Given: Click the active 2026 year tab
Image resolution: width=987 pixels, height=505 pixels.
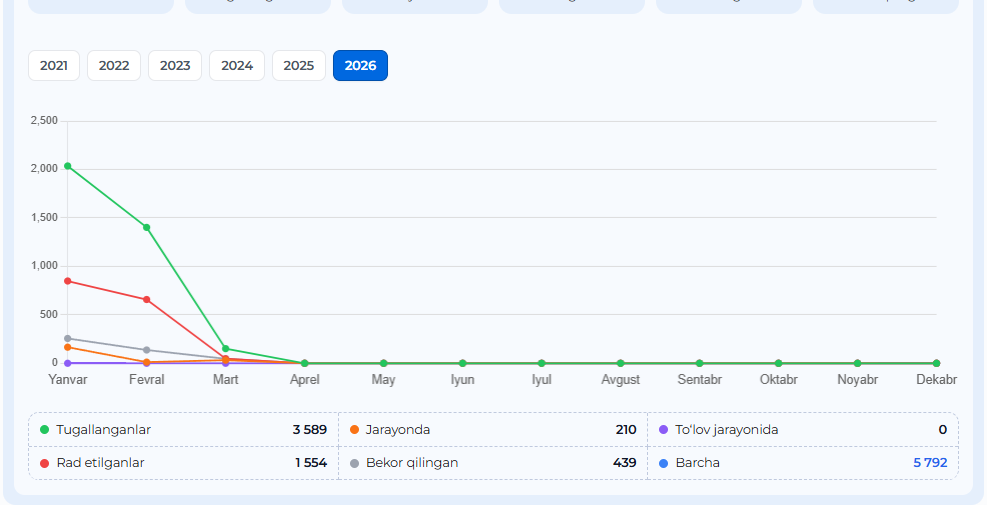Looking at the screenshot, I should click(360, 66).
